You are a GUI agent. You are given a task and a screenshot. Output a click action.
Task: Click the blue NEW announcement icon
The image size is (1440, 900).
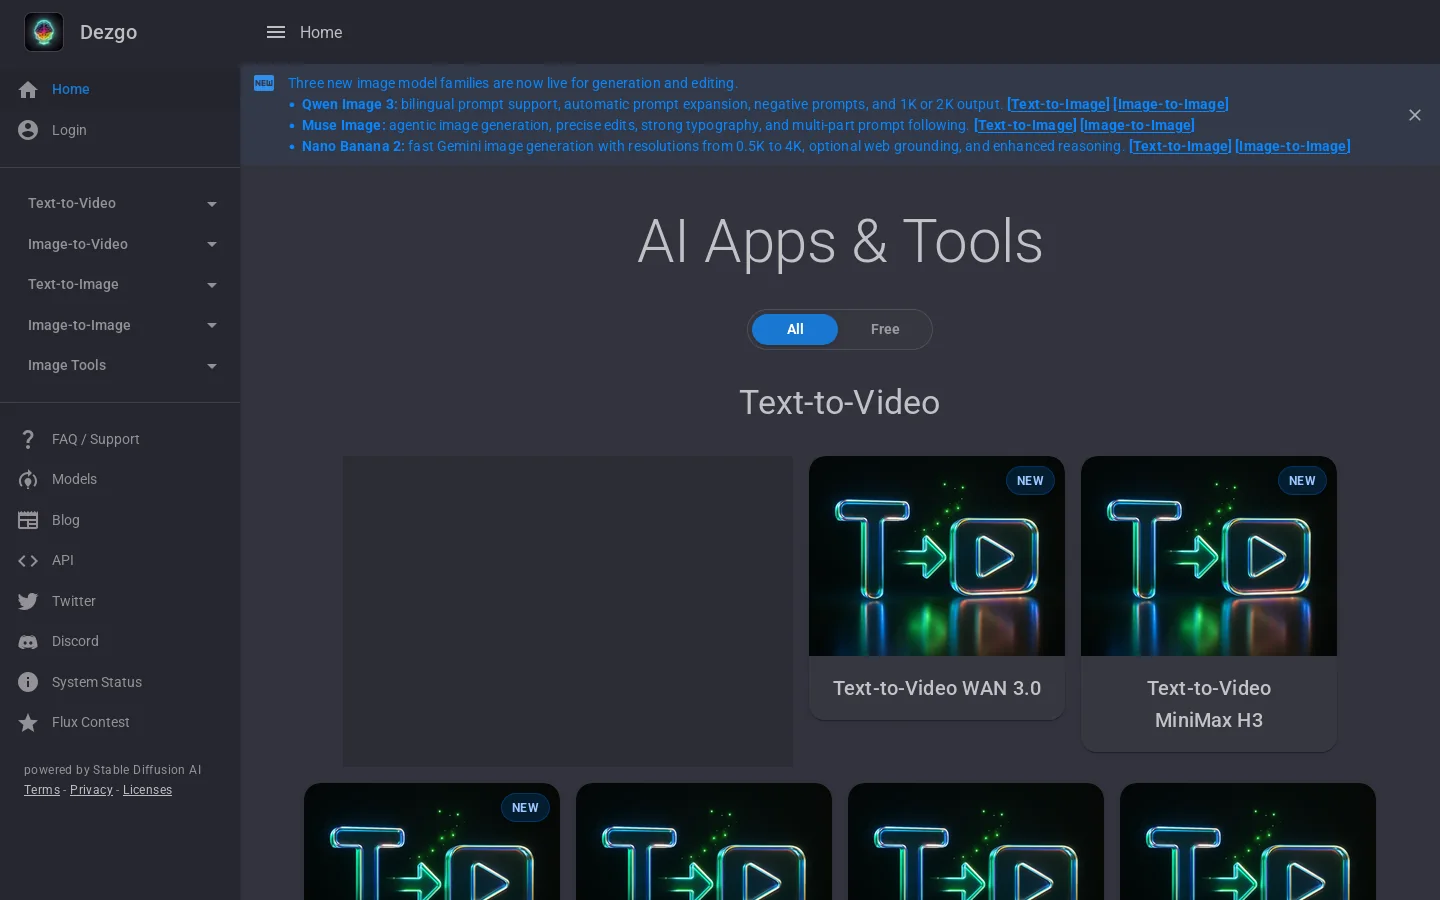[x=264, y=83]
